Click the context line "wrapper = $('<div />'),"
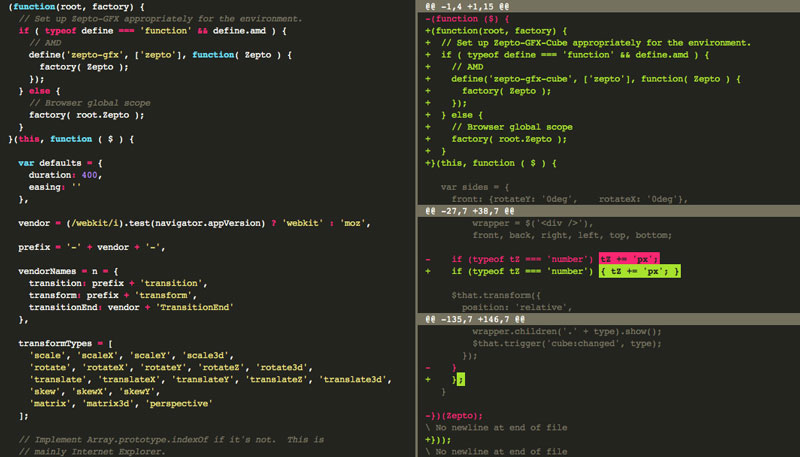800x457 pixels. tap(533, 223)
